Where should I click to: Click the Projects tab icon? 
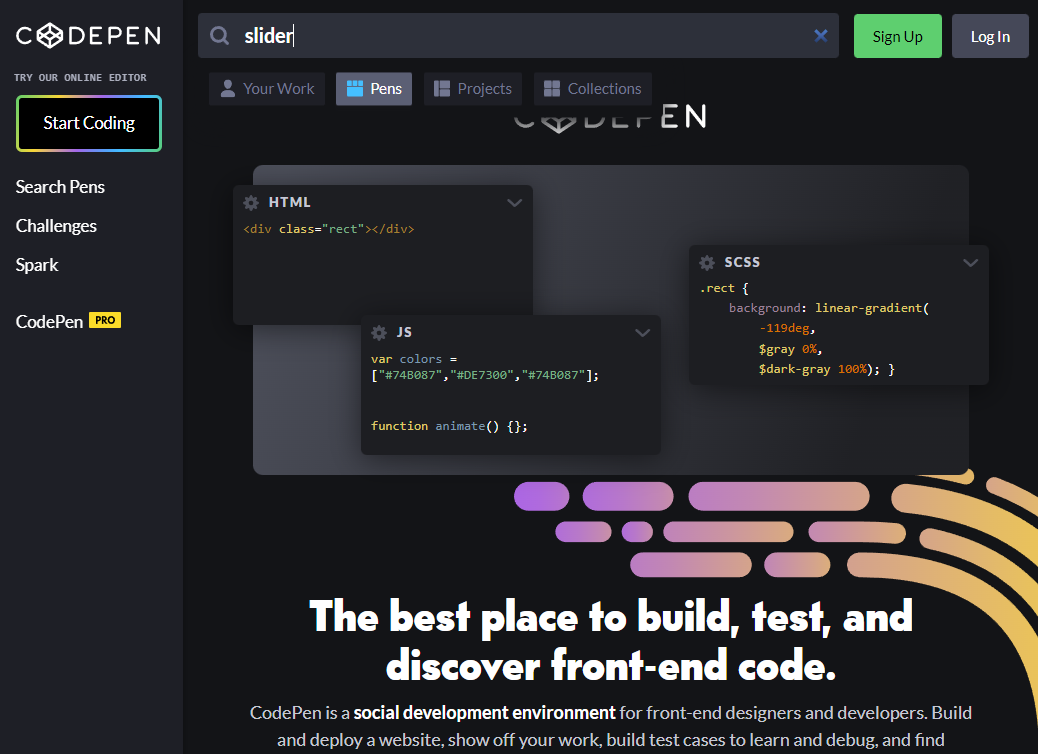442,89
